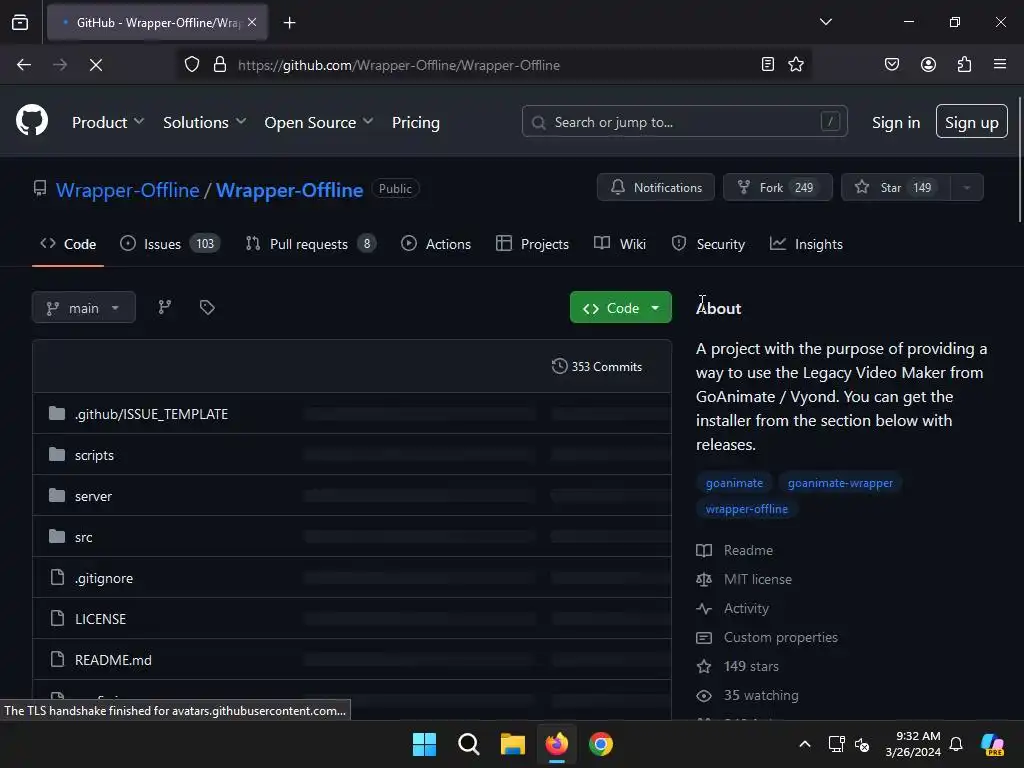The height and width of the screenshot is (768, 1024).
Task: Stop loading the page
Action: click(96, 65)
